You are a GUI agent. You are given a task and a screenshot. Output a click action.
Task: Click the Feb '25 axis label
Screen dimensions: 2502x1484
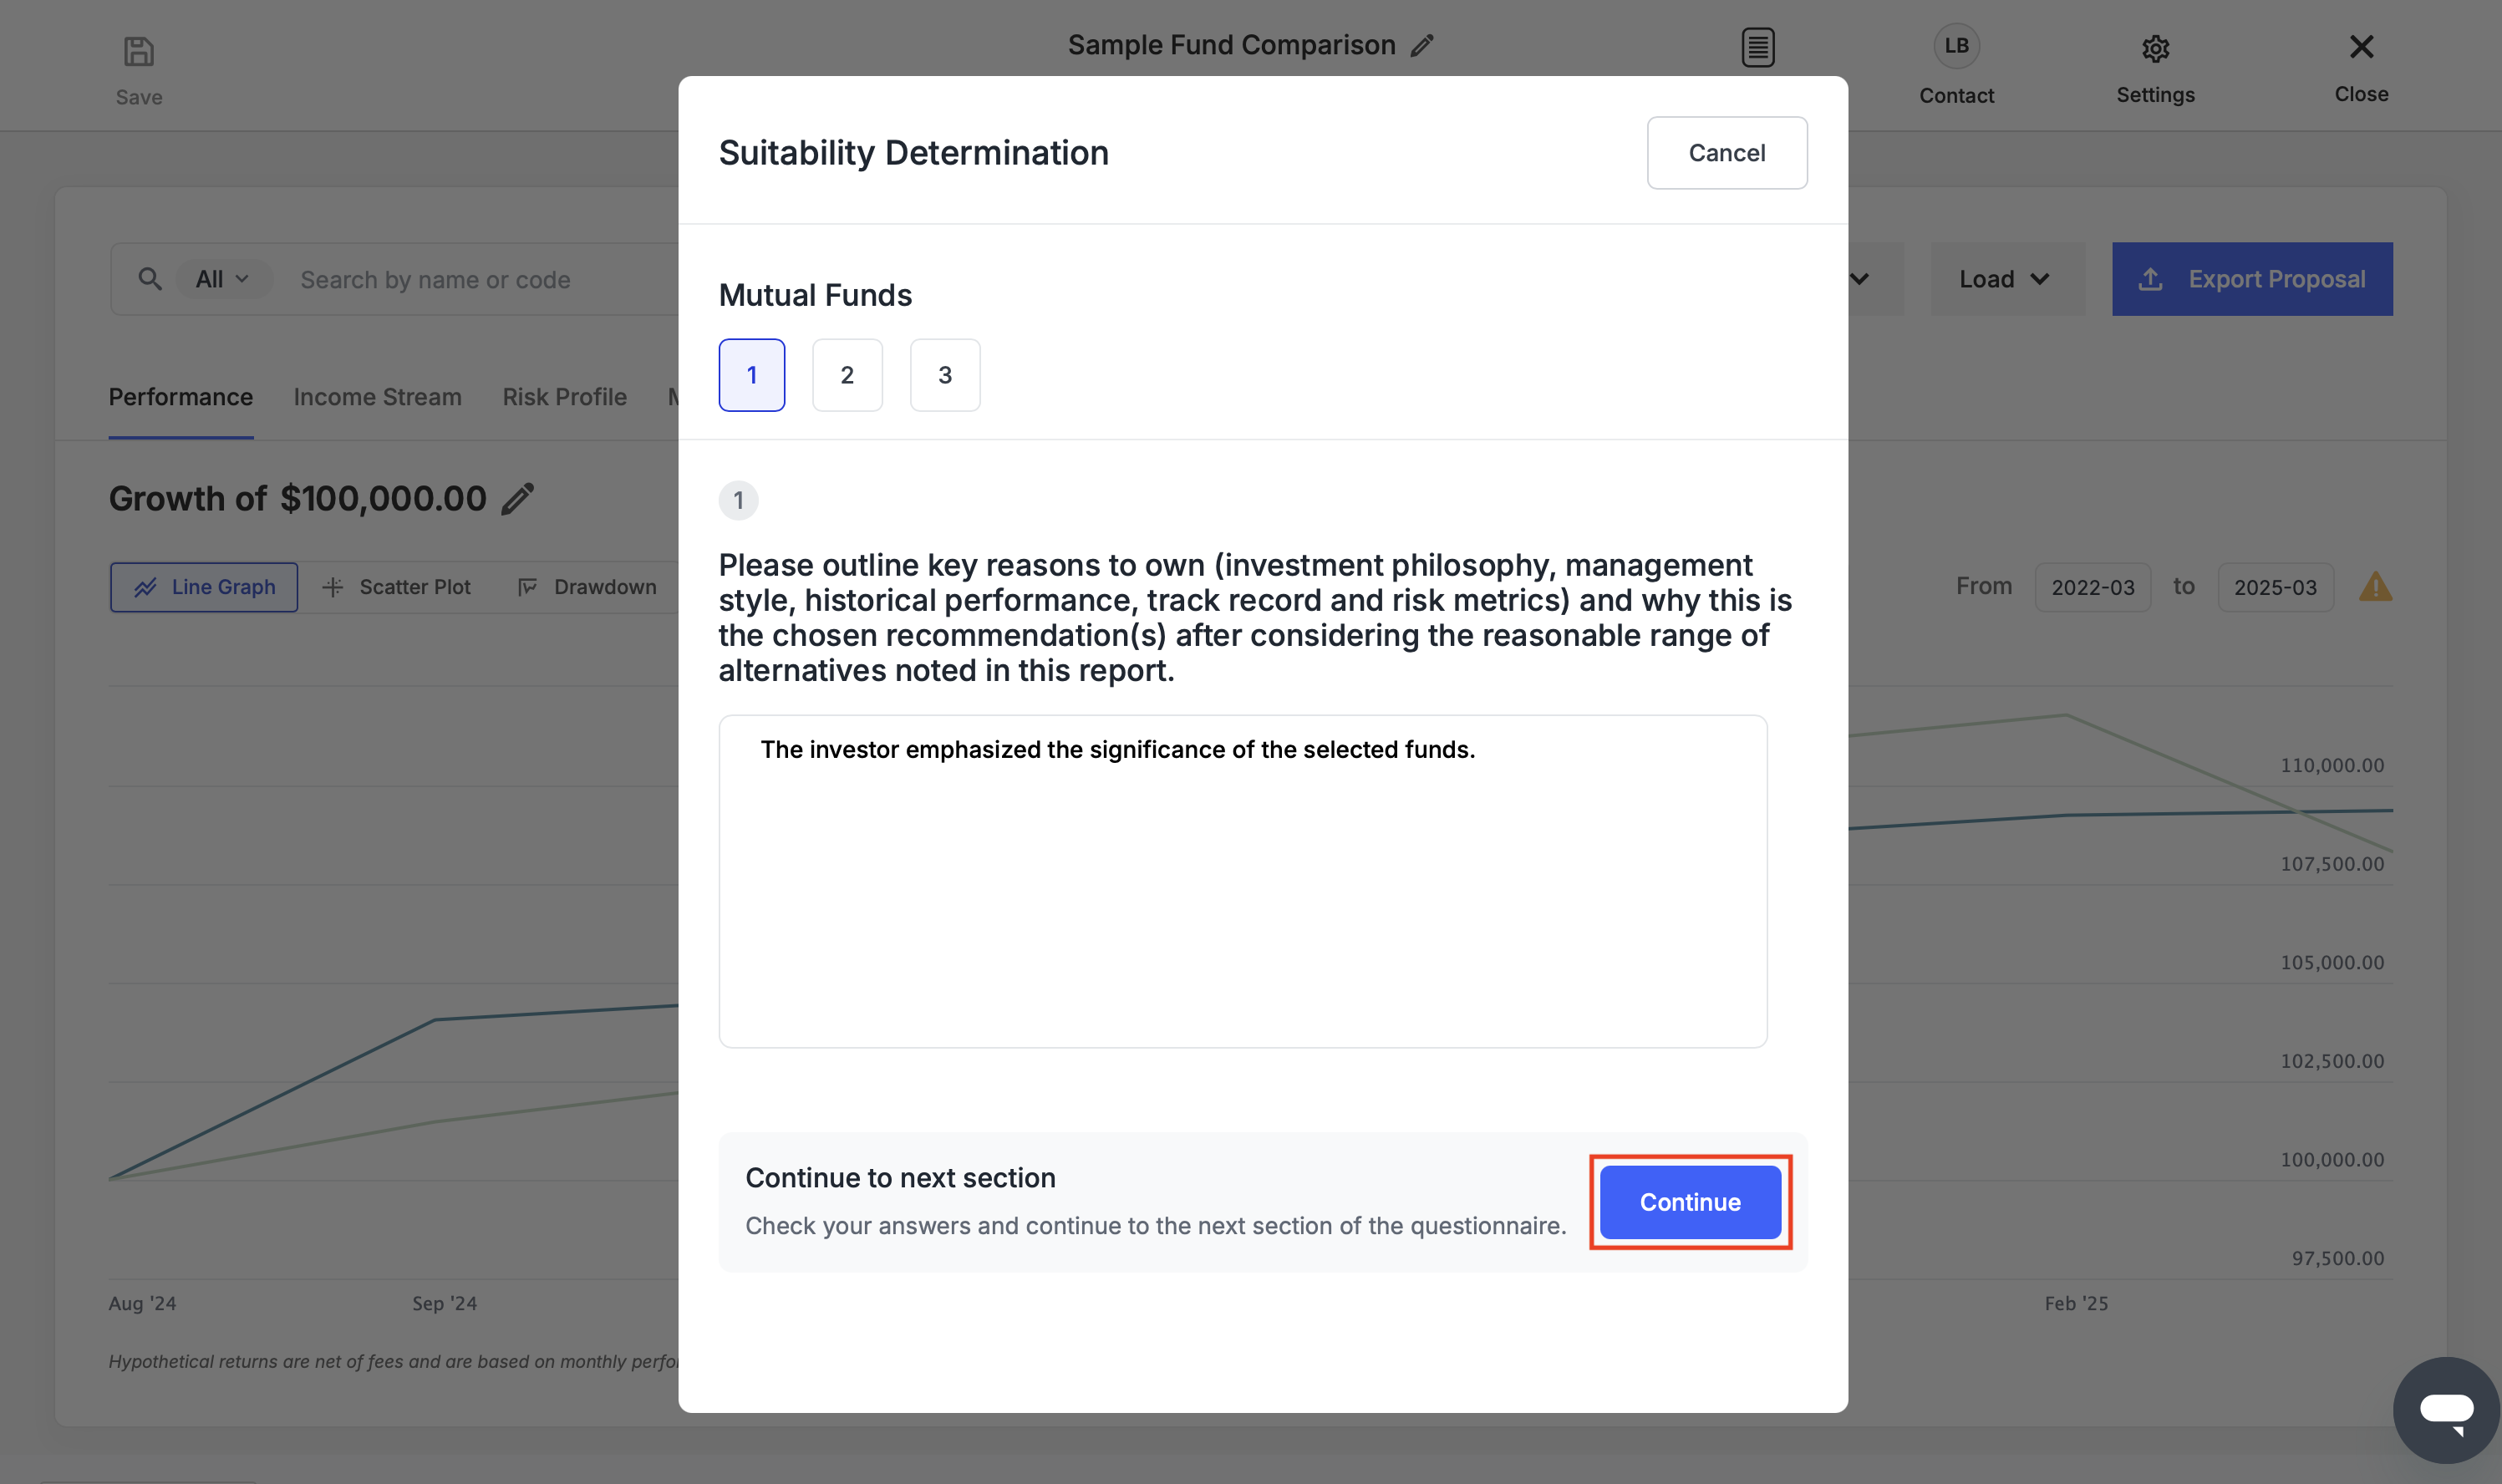(x=2076, y=1303)
